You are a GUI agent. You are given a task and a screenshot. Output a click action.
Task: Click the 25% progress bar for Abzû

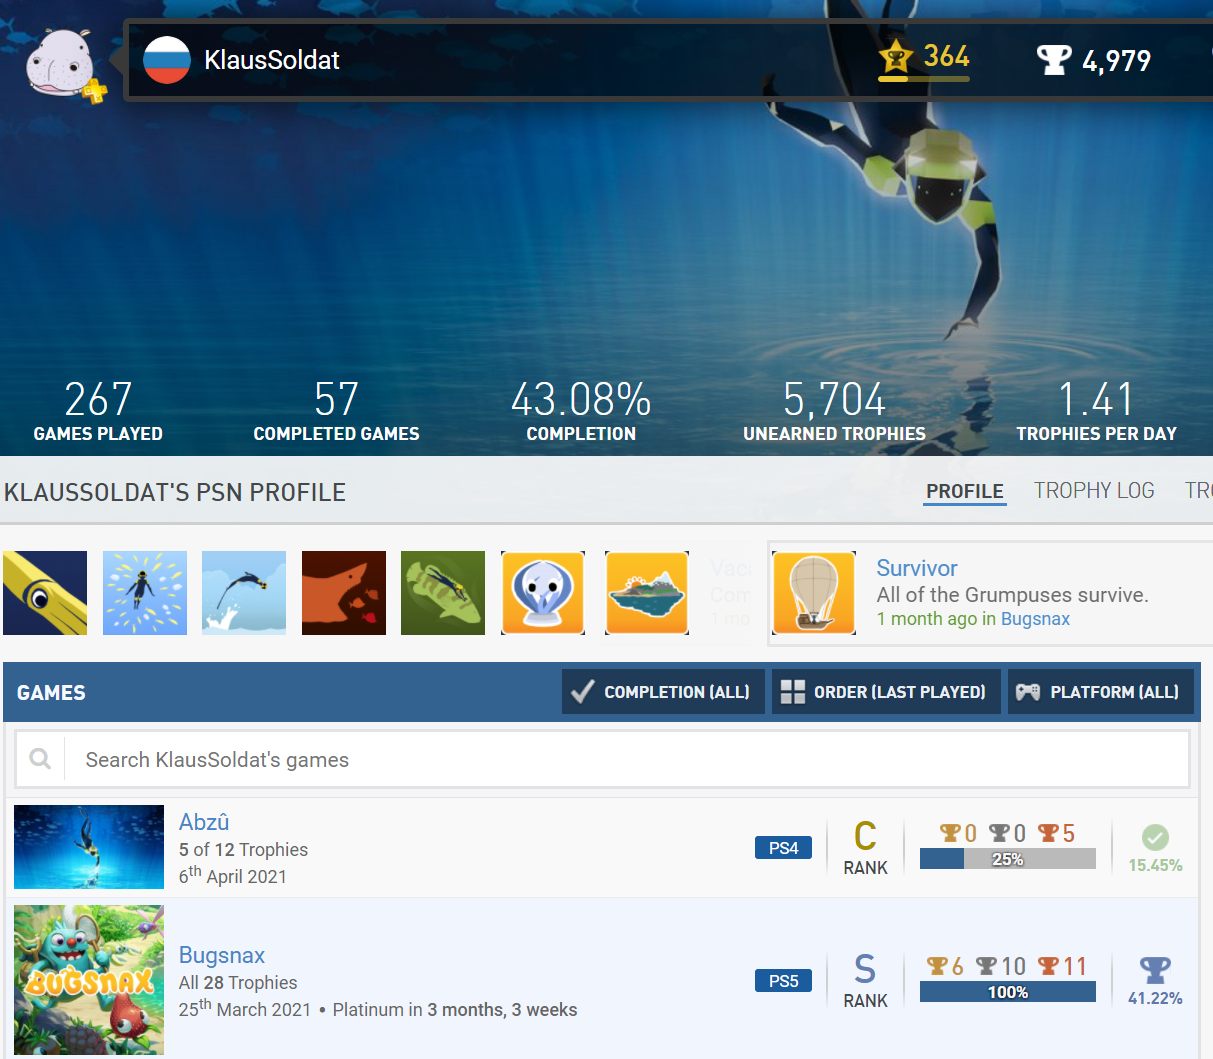point(1008,859)
